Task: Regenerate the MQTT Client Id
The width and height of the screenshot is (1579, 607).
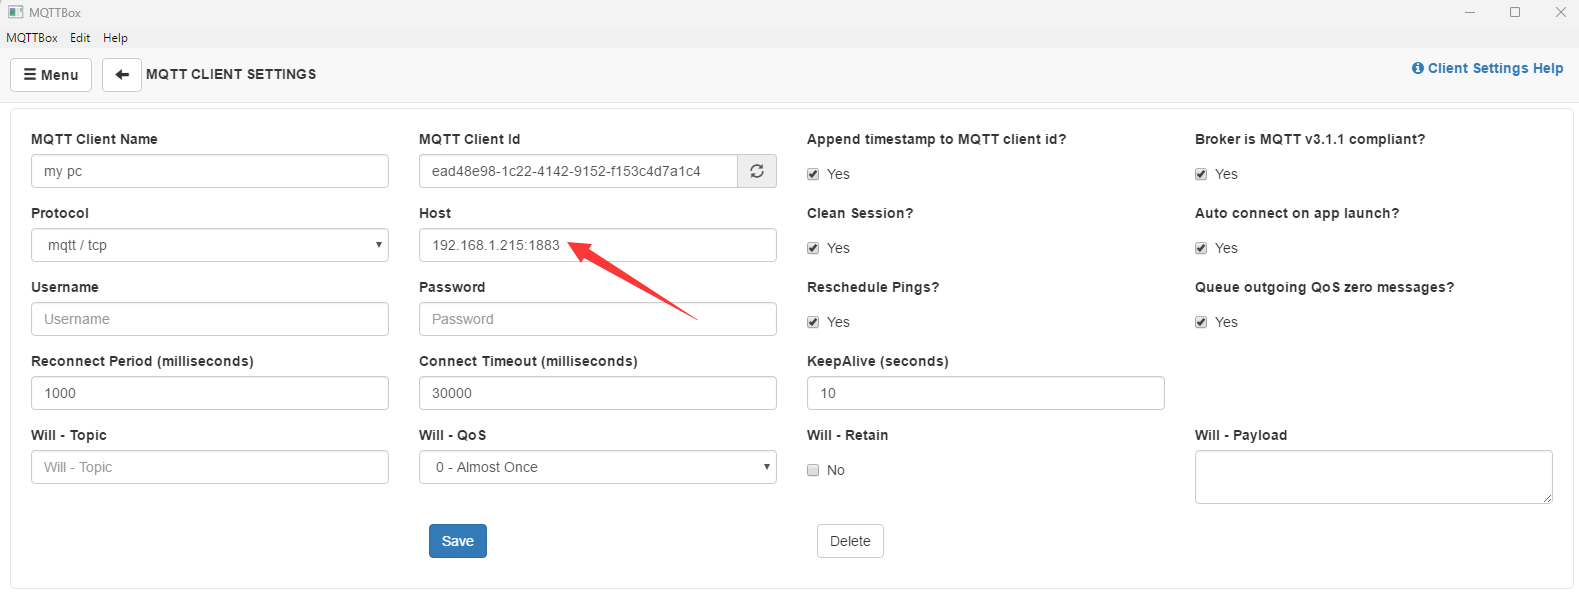Action: coord(757,171)
